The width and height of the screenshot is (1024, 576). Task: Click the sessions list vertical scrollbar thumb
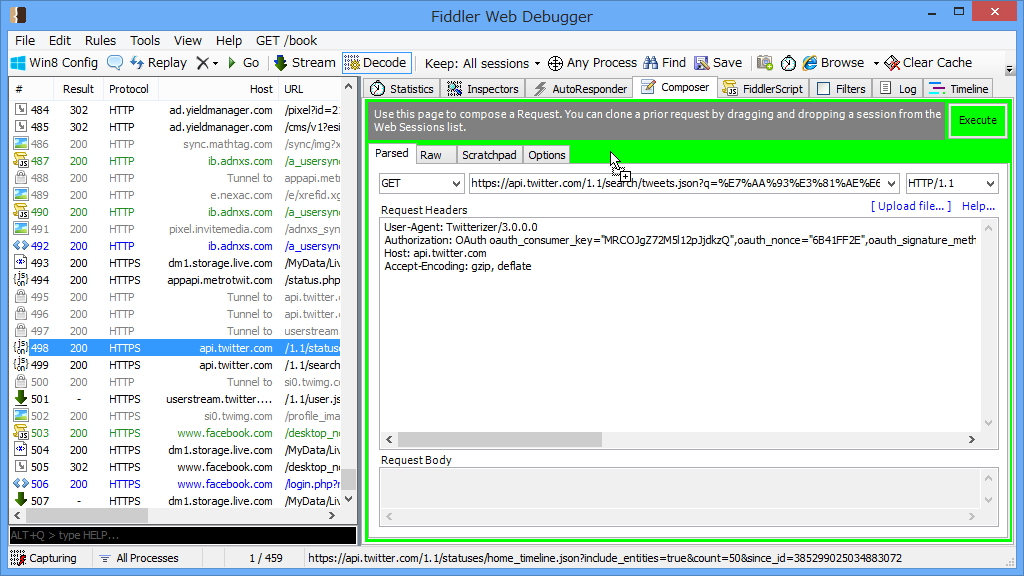pos(349,479)
